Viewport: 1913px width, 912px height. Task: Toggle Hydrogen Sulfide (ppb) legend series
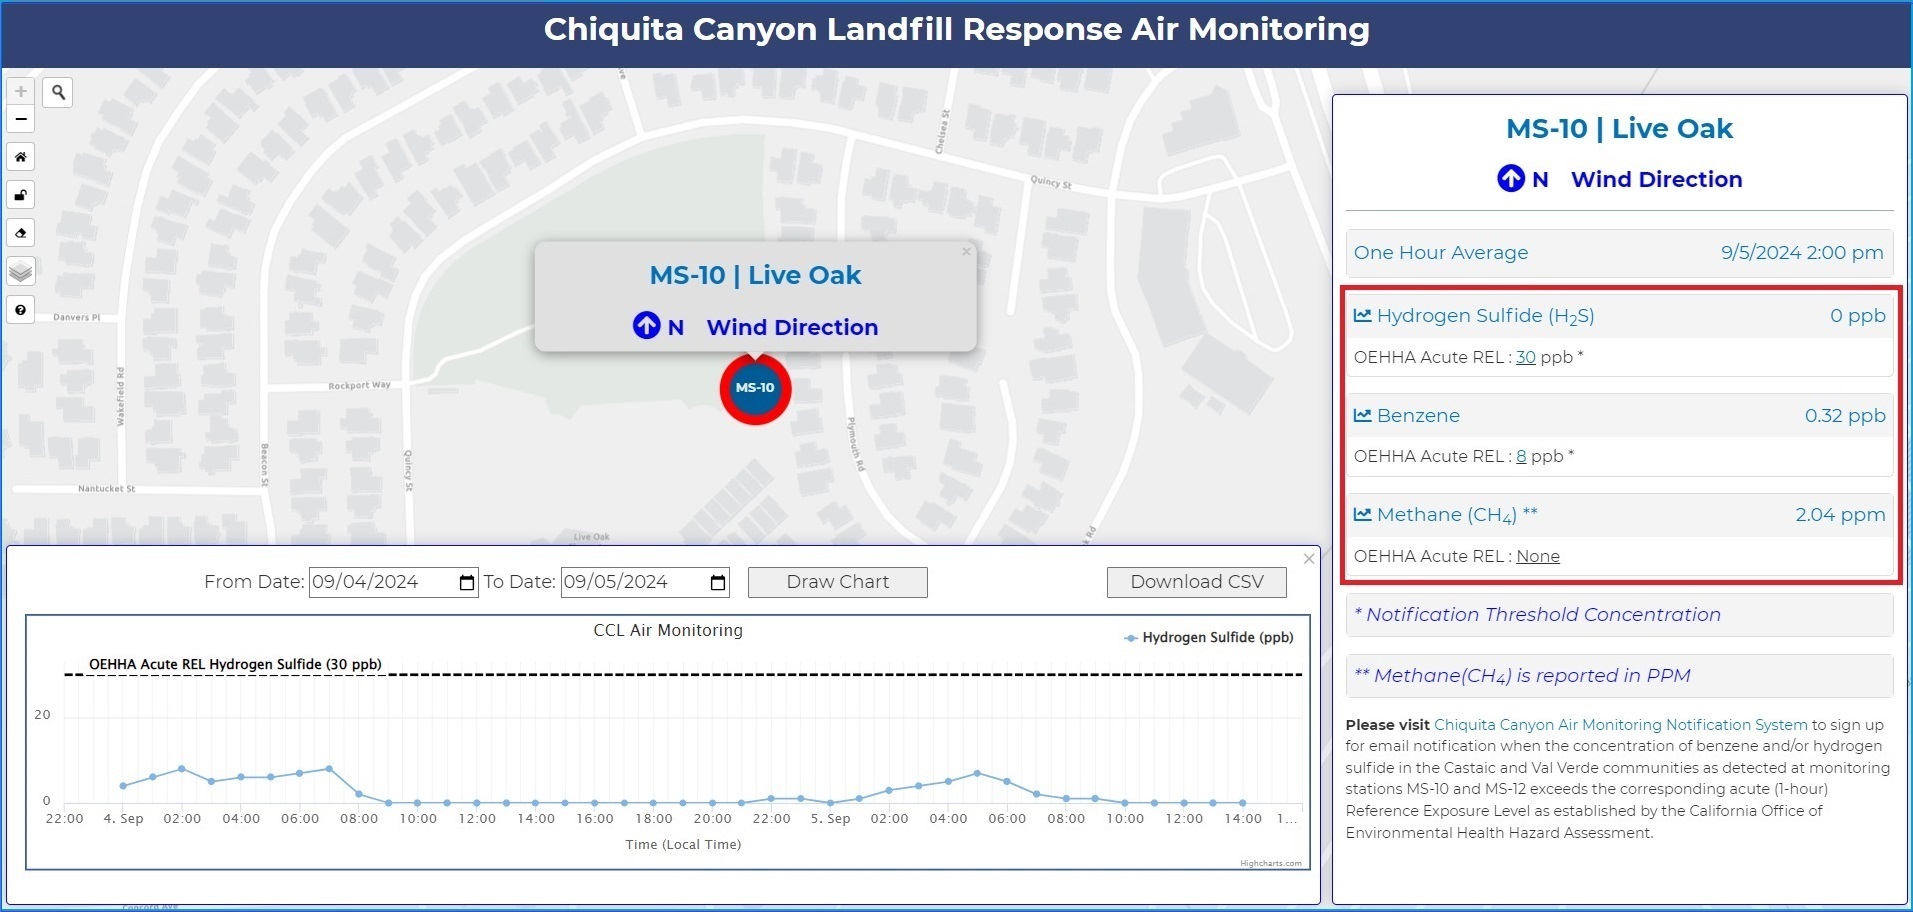coord(1209,637)
